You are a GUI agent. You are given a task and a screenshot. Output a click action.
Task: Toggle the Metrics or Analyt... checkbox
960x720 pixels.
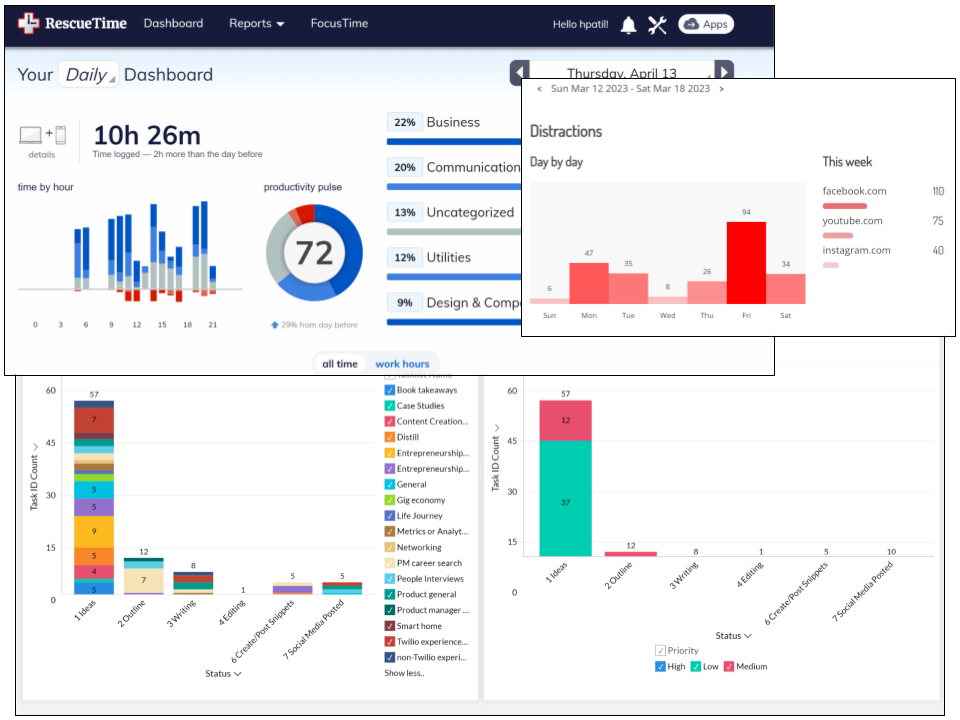click(389, 531)
